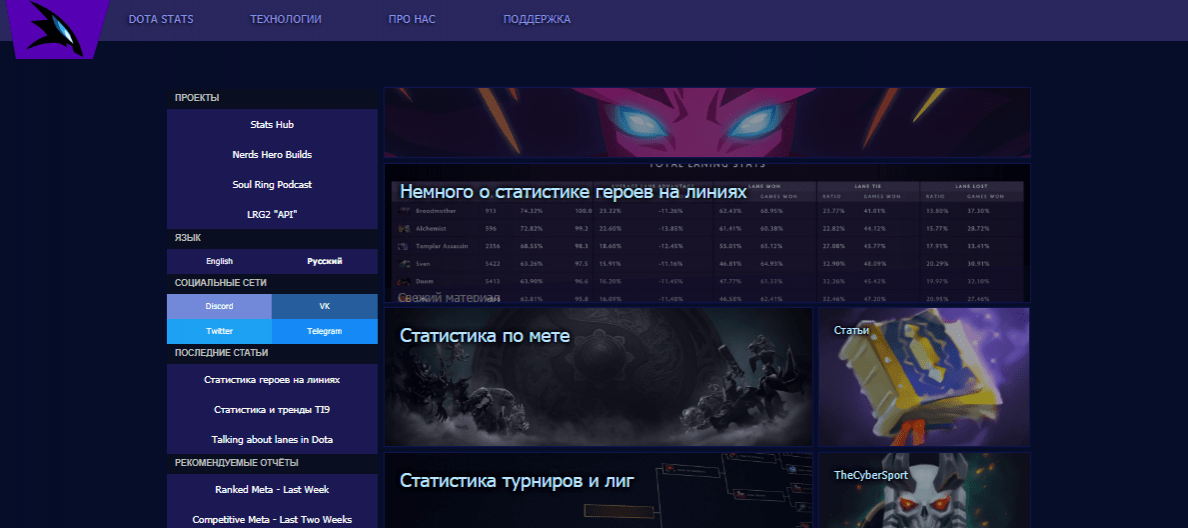1188x528 pixels.
Task: Open the DOTA STATS menu
Action: click(x=161, y=20)
